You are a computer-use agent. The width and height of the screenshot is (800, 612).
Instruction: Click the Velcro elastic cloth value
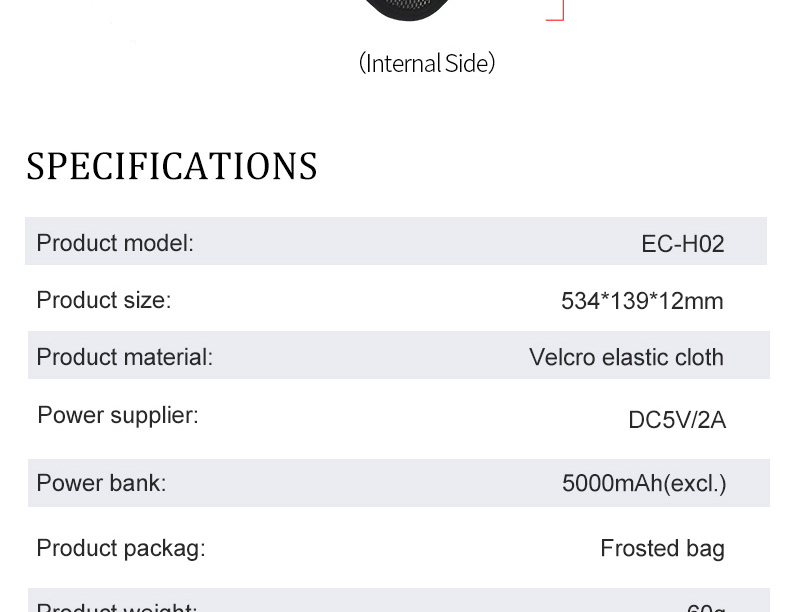[627, 357]
